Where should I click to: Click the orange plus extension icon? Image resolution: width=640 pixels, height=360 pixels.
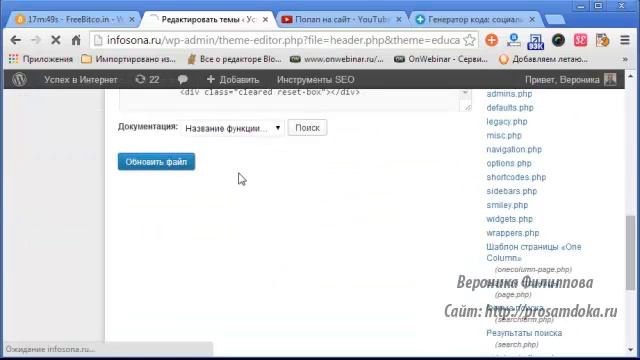[491, 40]
